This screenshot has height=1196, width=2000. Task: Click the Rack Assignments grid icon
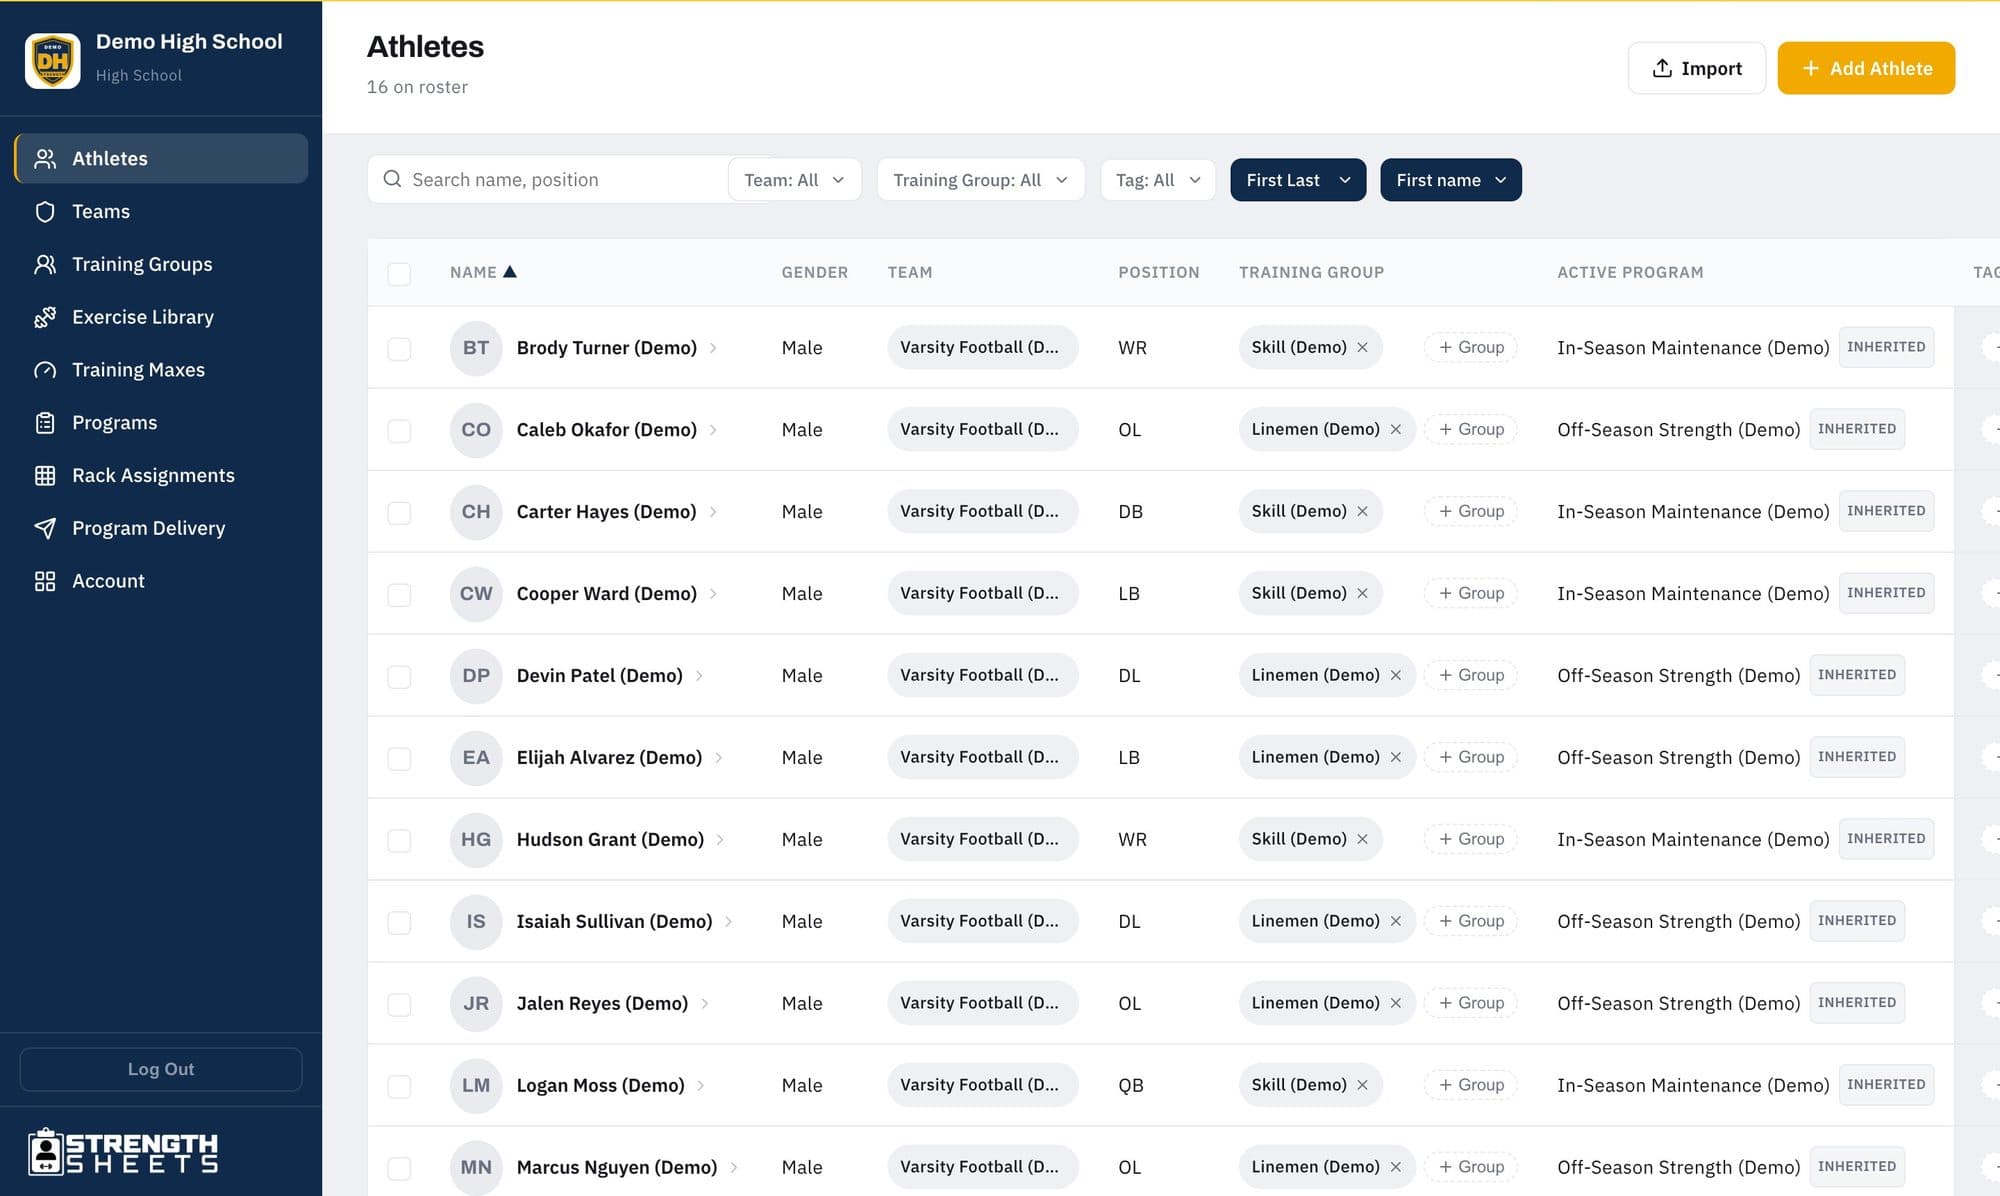(x=45, y=476)
